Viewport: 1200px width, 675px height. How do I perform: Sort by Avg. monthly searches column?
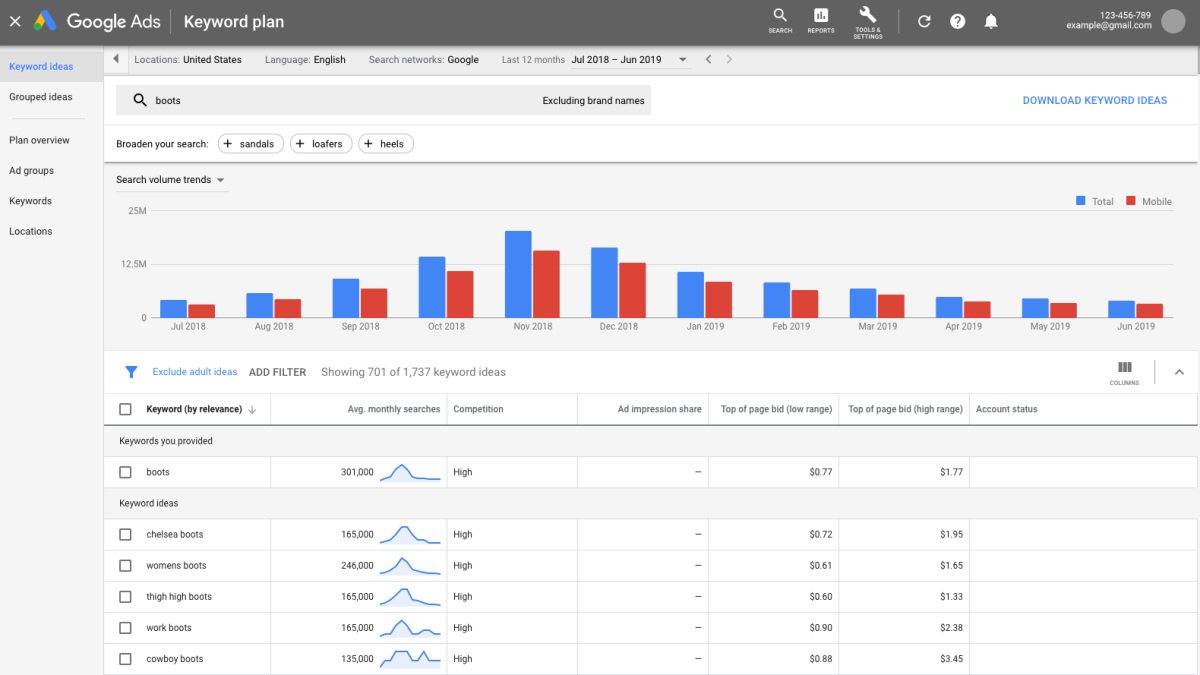(393, 409)
